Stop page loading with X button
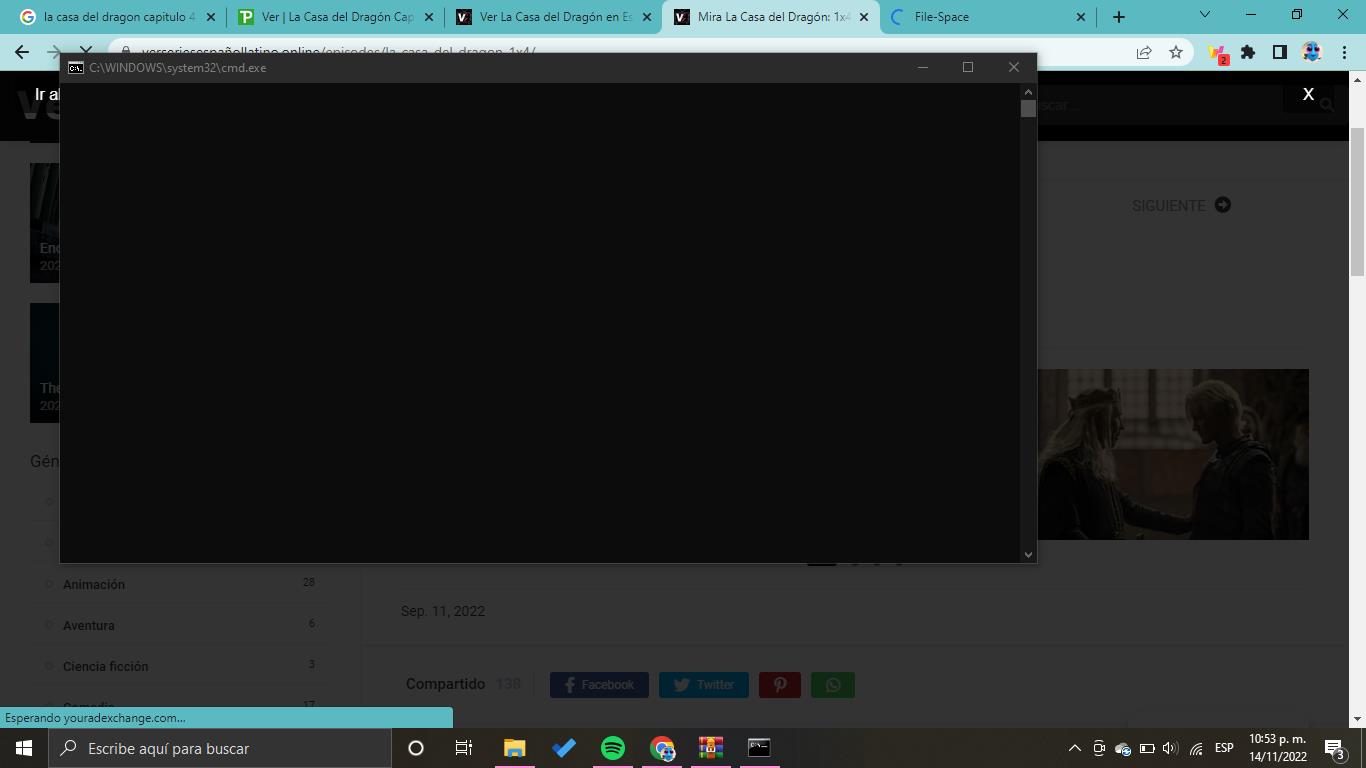The height and width of the screenshot is (768, 1366). click(x=86, y=52)
